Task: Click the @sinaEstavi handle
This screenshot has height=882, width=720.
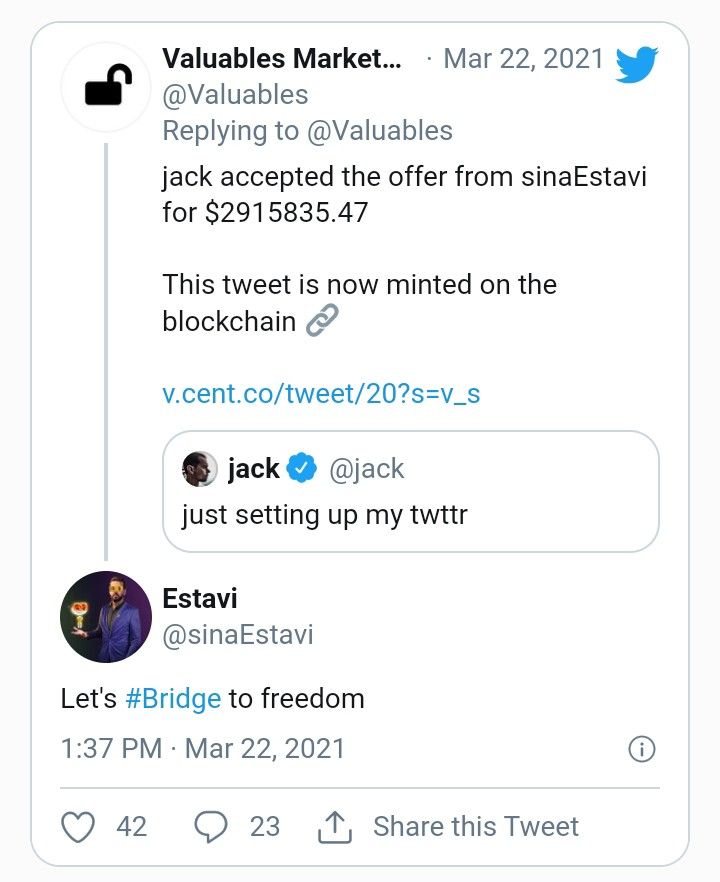Action: [238, 634]
